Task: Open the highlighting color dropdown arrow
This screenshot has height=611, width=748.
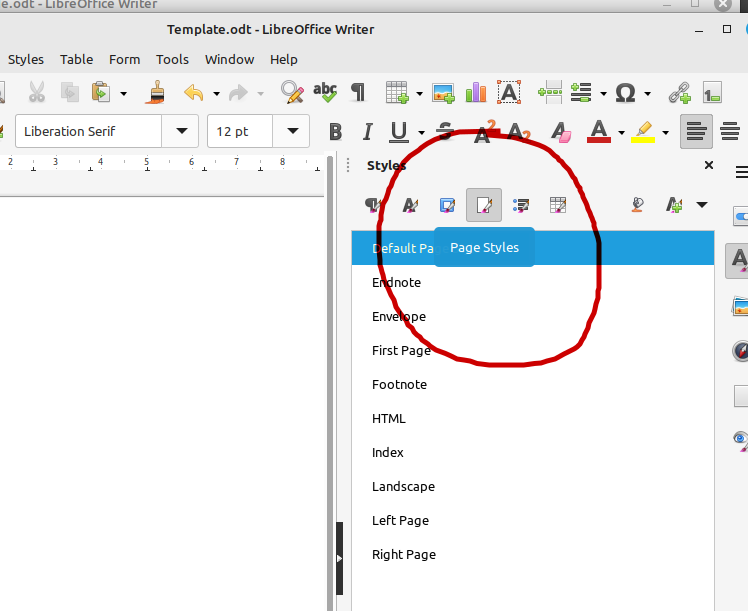Action: pyautogui.click(x=665, y=133)
